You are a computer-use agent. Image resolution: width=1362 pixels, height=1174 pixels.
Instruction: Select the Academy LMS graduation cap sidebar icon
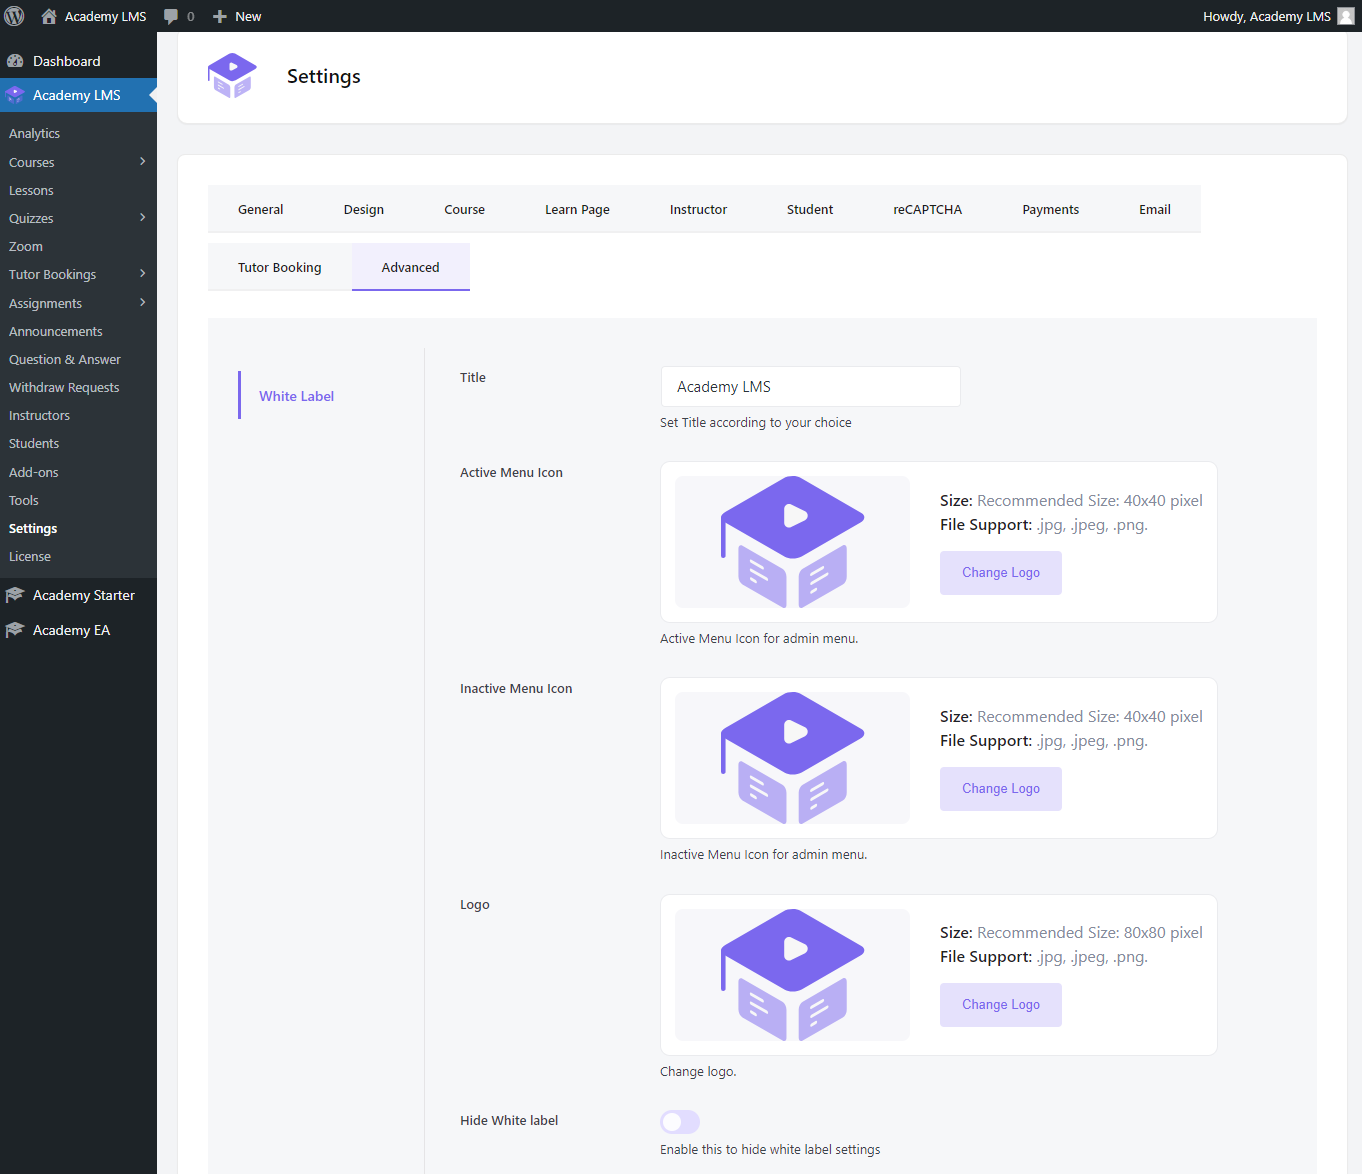point(15,94)
